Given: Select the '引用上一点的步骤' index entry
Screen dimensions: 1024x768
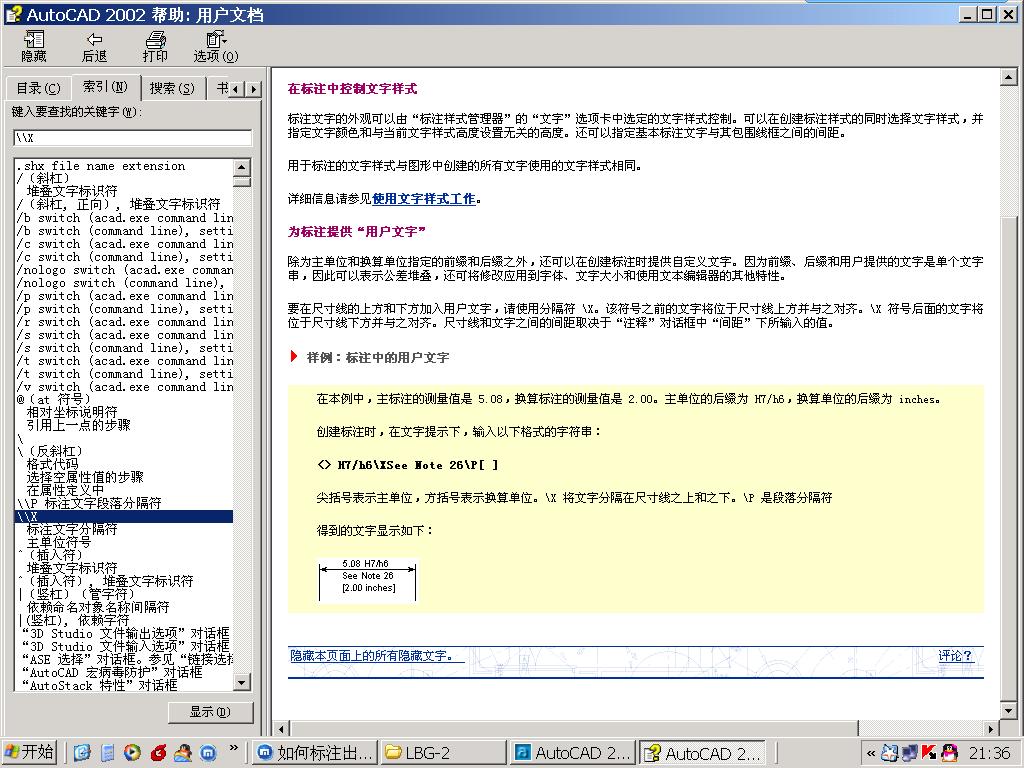Looking at the screenshot, I should 78,425.
